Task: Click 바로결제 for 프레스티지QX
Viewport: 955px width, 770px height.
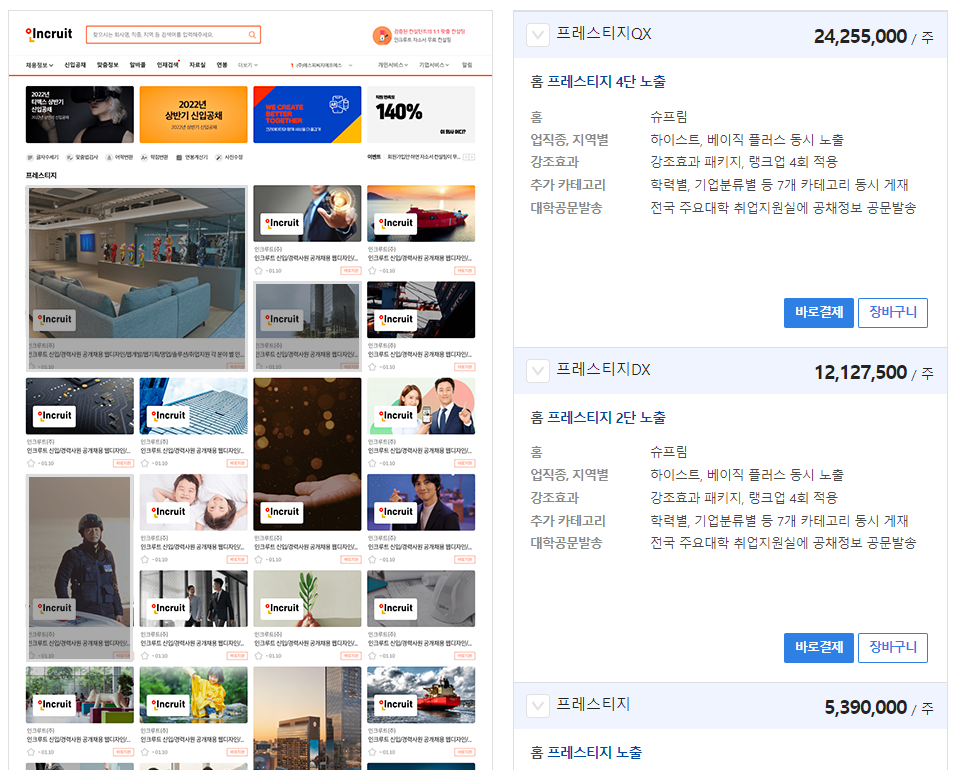Action: 819,313
